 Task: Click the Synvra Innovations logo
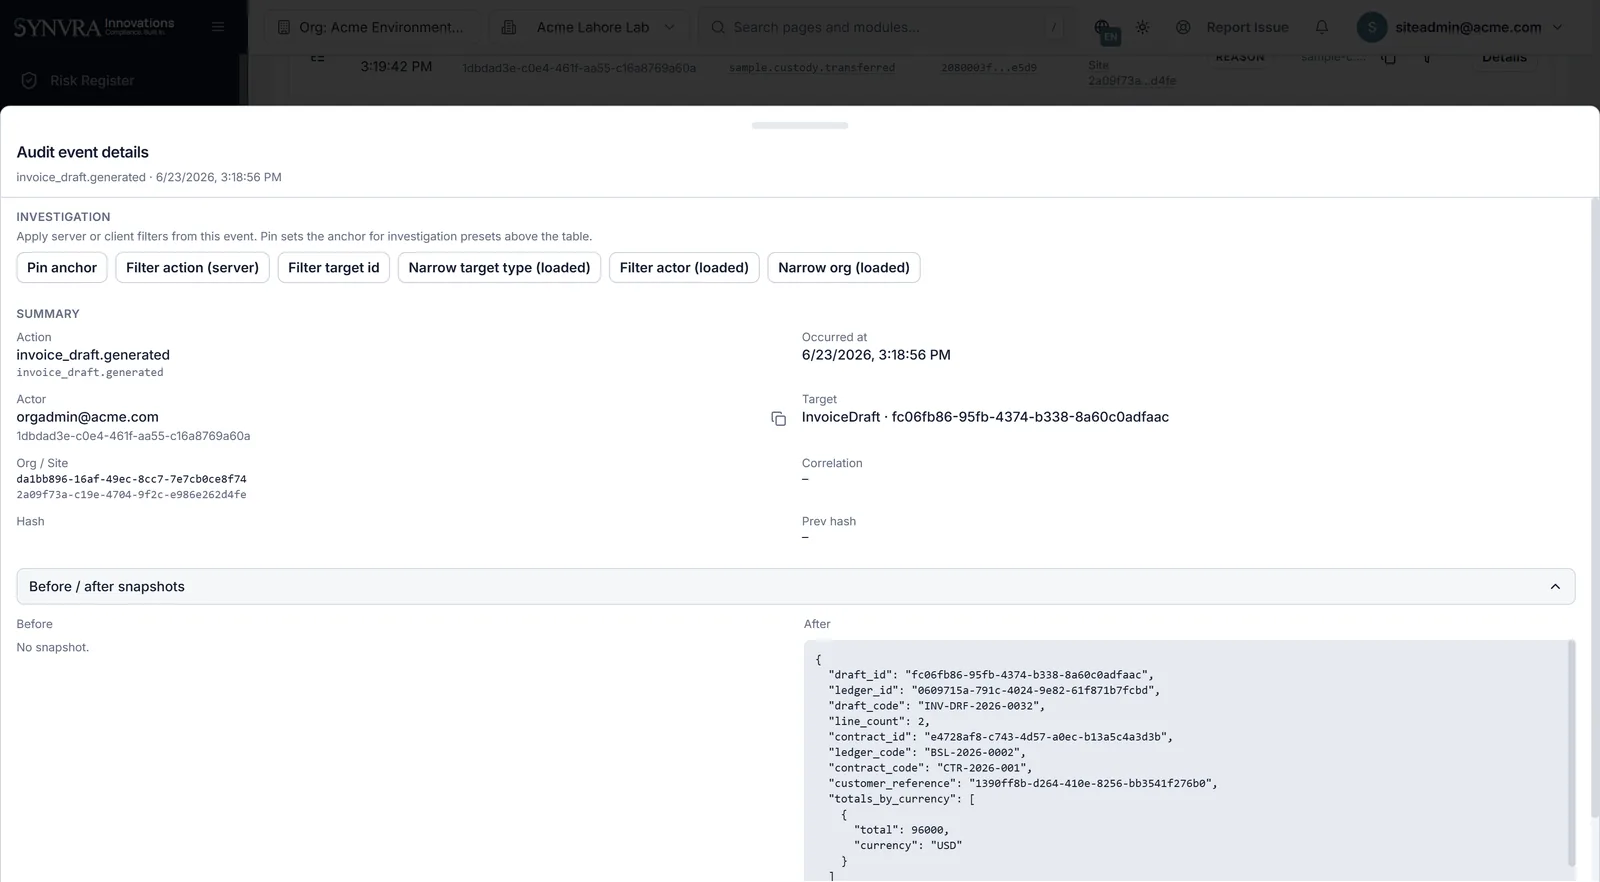click(94, 26)
